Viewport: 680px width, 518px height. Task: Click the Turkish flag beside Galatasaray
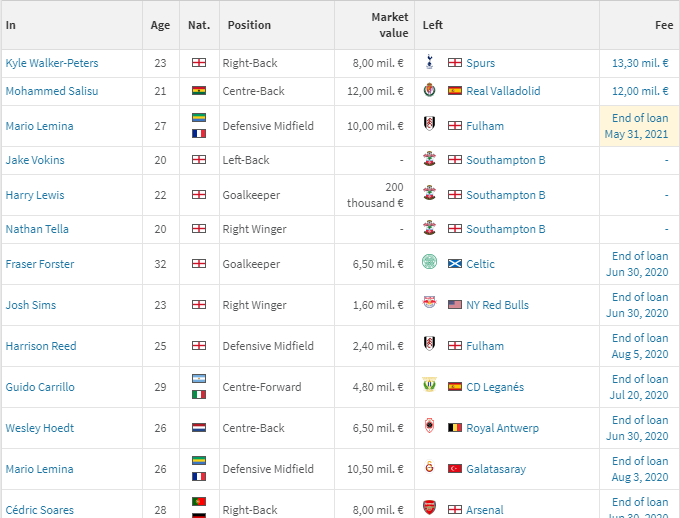(x=455, y=469)
